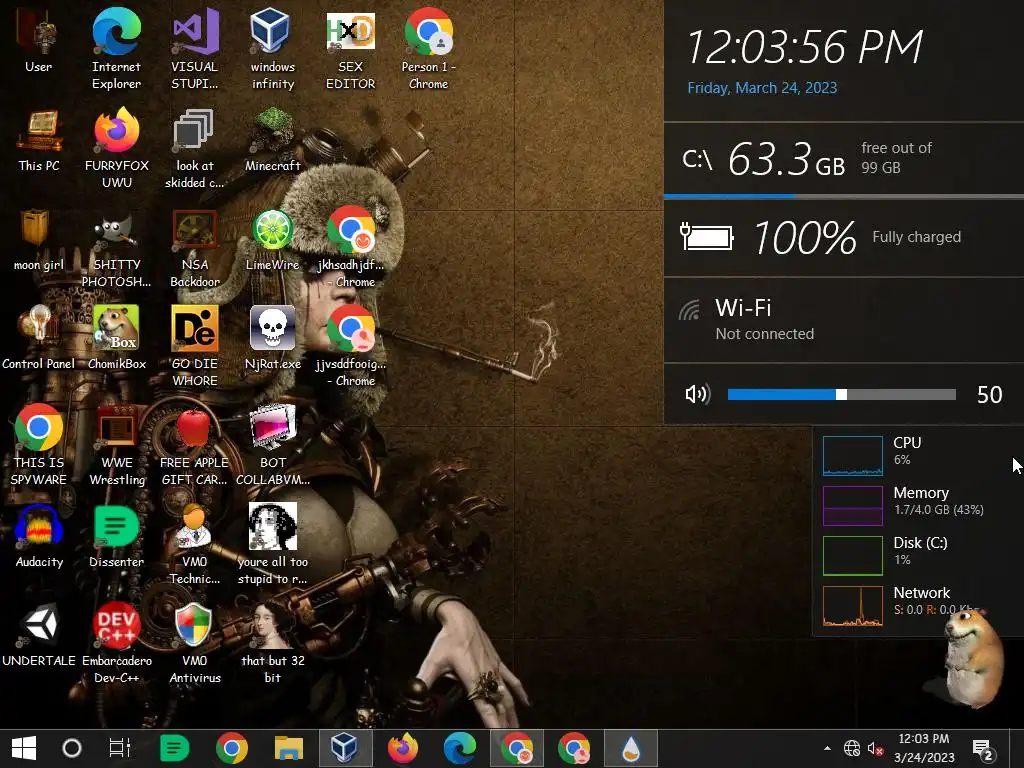This screenshot has height=768, width=1024.
Task: Click C:\ drive free space tile
Action: 844,159
